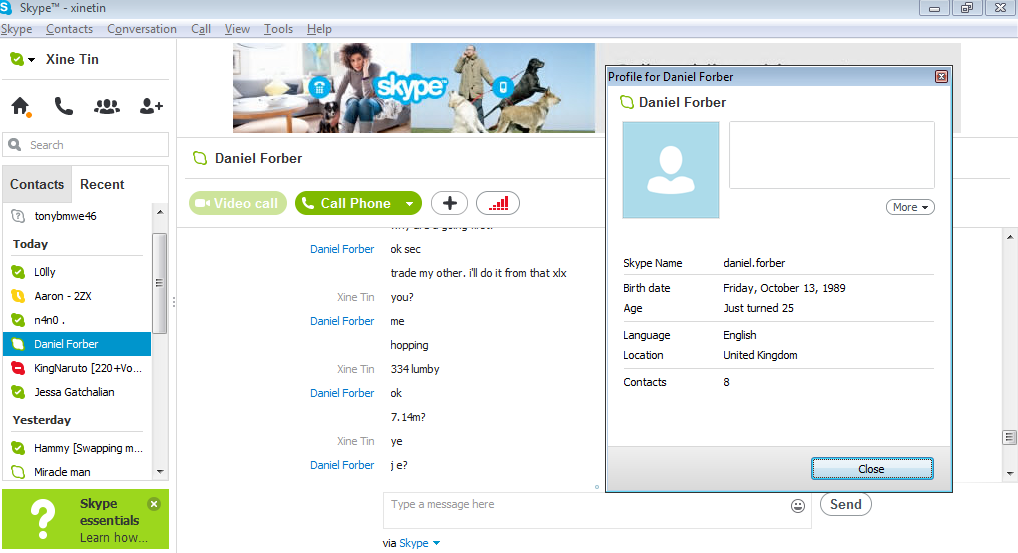Open the Help menu
Viewport: 1018px width, 553px height.
tap(319, 29)
